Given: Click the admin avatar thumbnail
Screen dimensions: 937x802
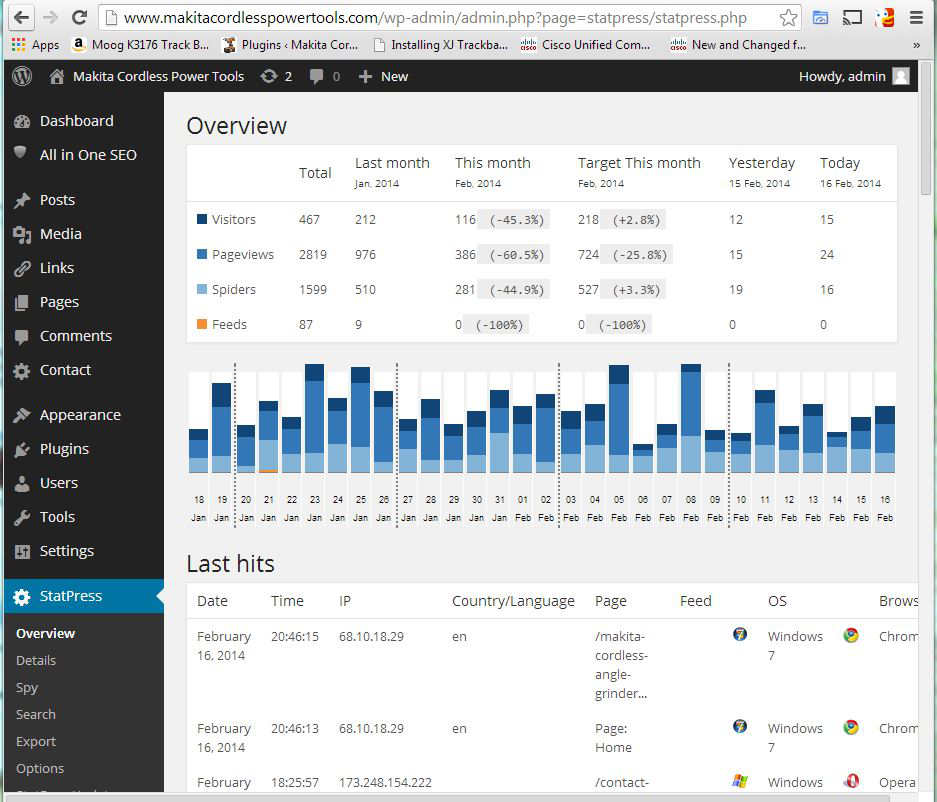Looking at the screenshot, I should pyautogui.click(x=901, y=76).
